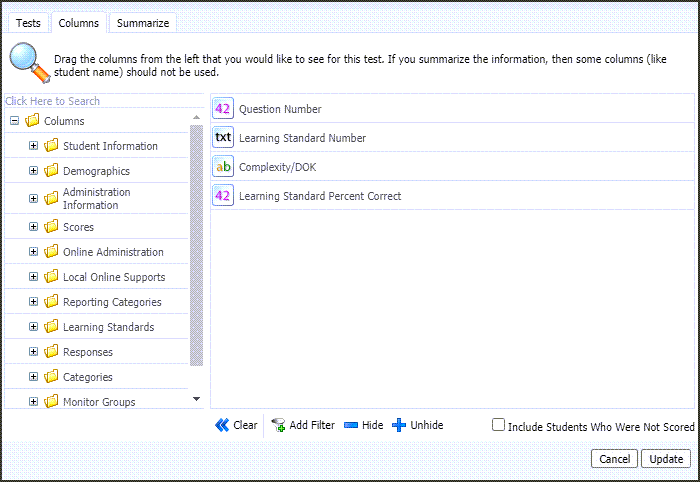The image size is (700, 482).
Task: Click the Update button
Action: click(x=666, y=459)
